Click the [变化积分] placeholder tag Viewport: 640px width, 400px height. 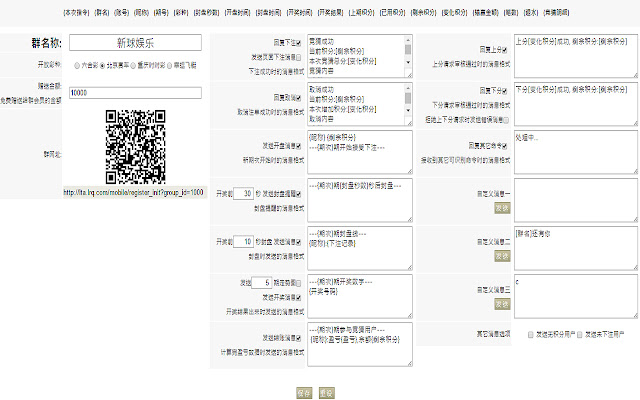455,13
